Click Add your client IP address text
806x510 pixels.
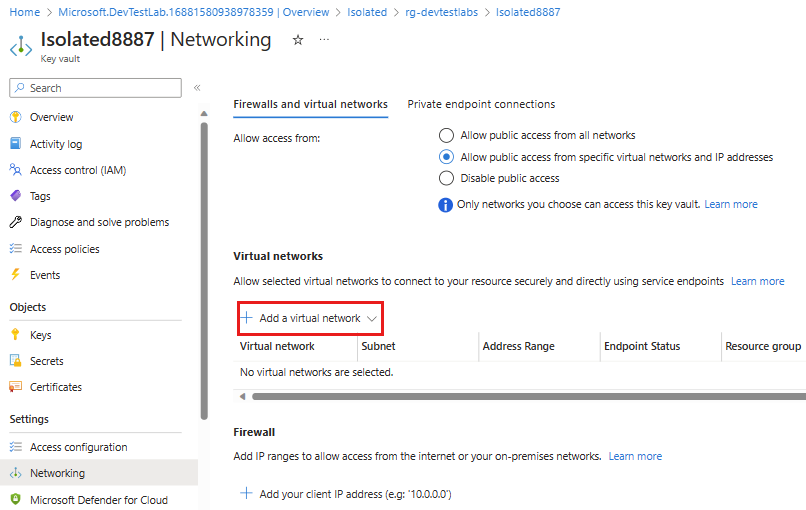pyautogui.click(x=355, y=494)
